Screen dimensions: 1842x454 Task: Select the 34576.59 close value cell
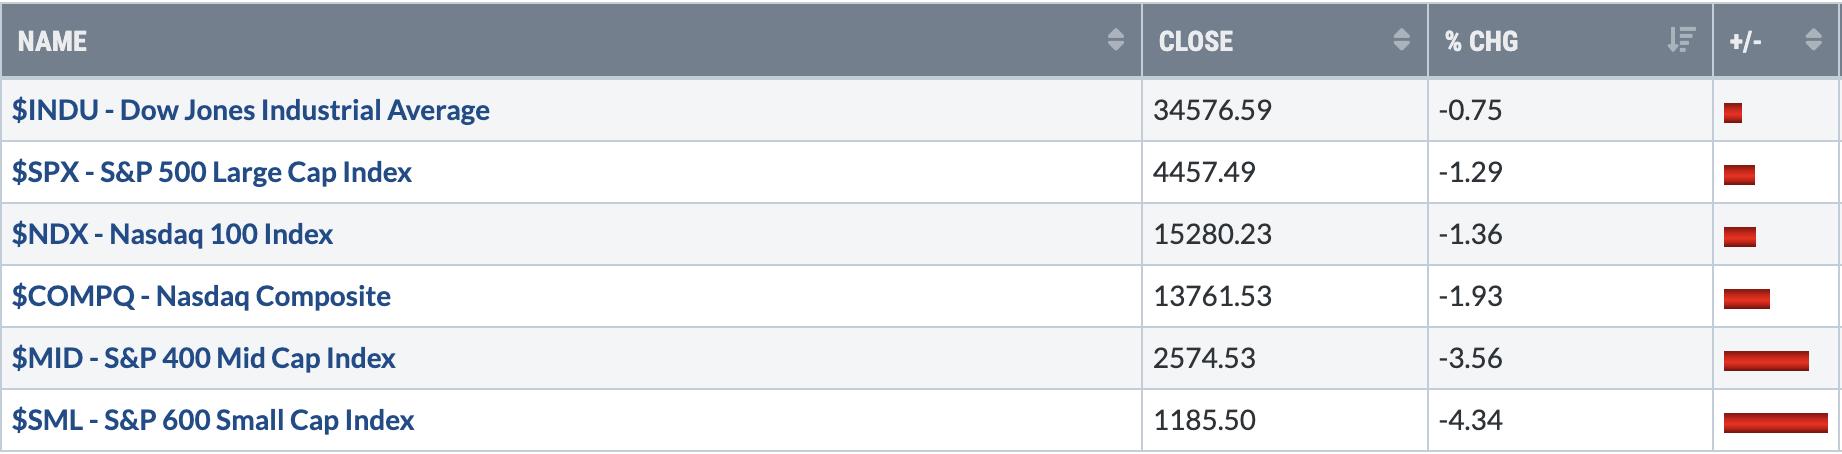pos(1284,110)
